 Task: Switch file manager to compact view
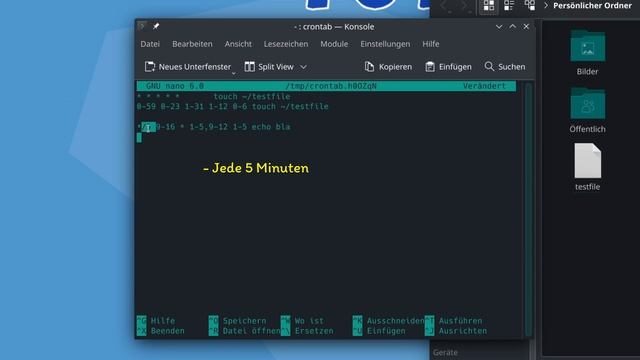[509, 6]
